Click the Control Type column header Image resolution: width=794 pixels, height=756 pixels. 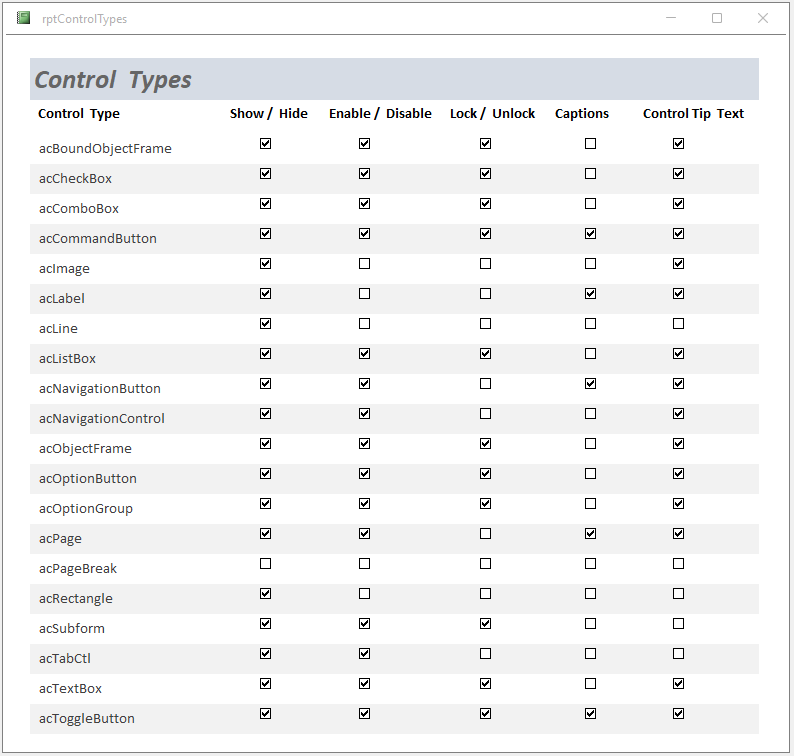79,113
